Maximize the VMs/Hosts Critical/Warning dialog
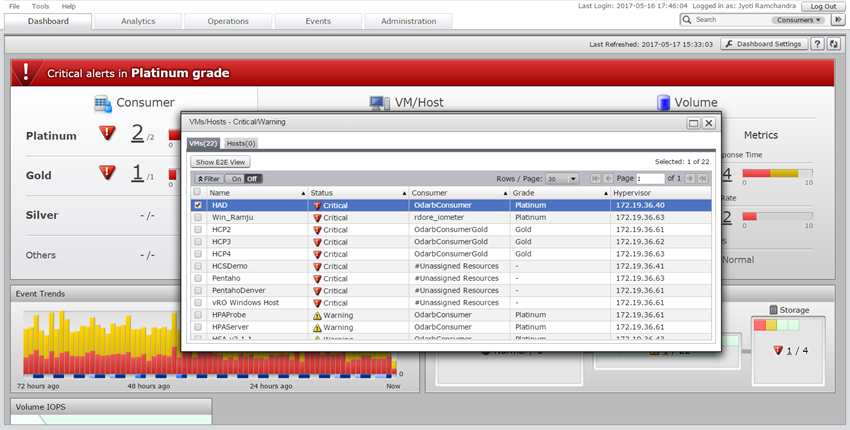850x430 pixels. 693,123
